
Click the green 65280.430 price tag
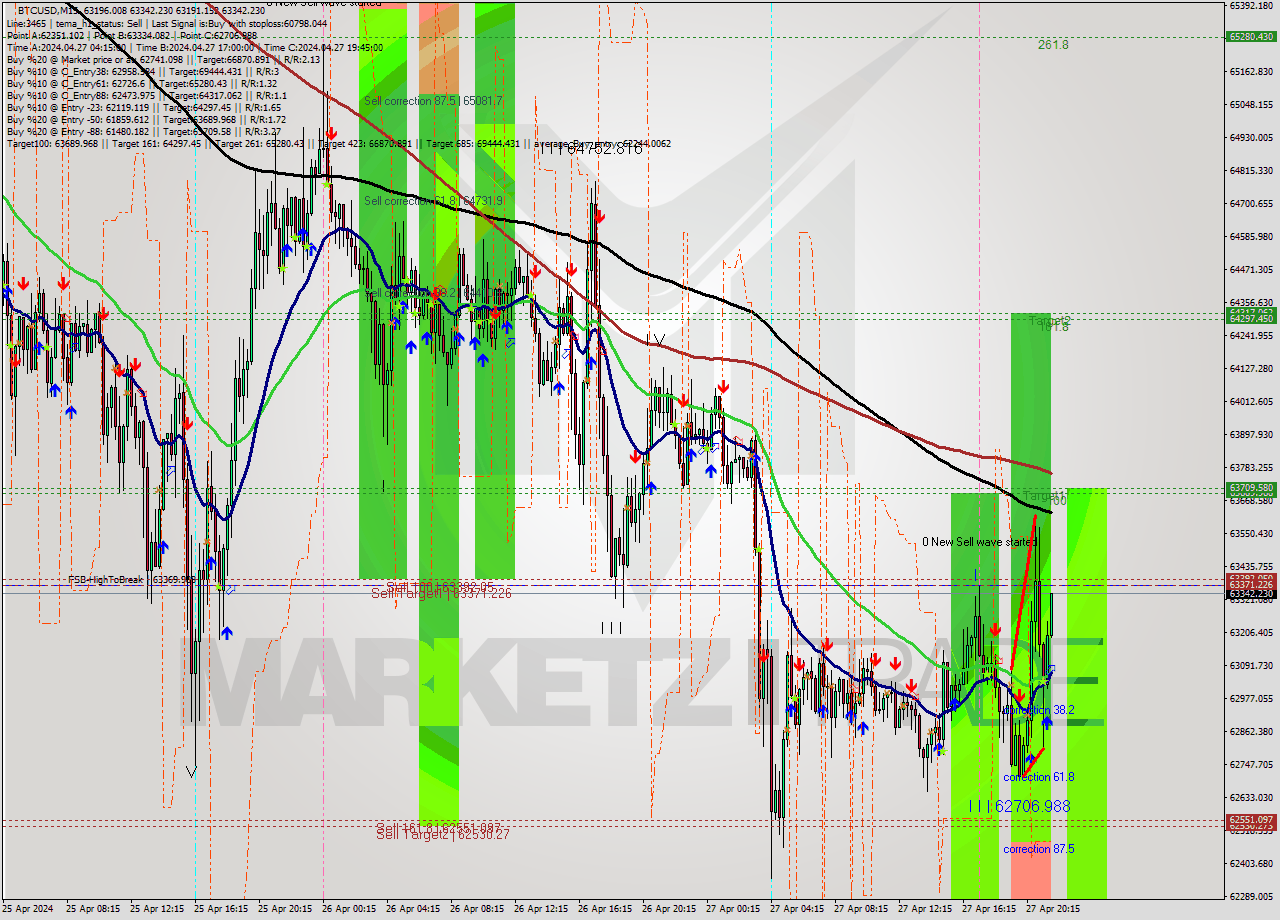[1250, 37]
